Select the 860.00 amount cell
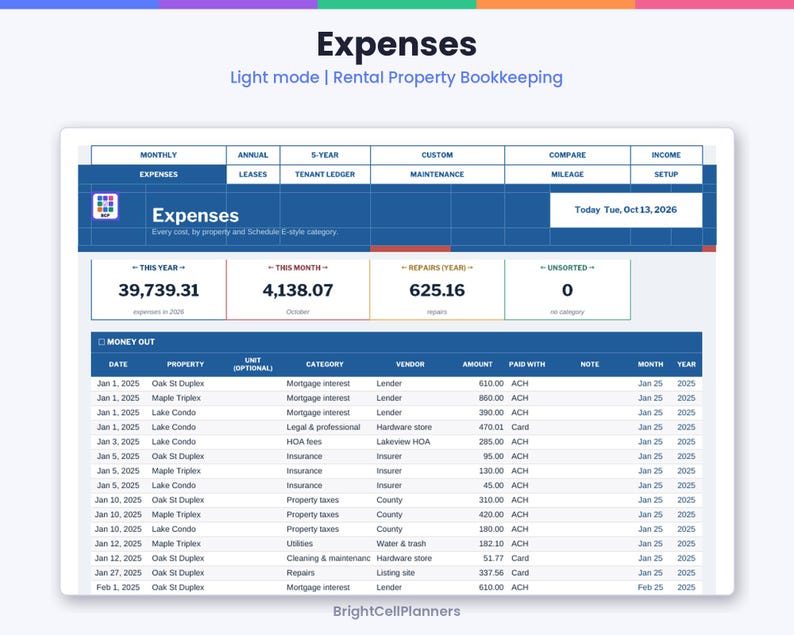 479,398
